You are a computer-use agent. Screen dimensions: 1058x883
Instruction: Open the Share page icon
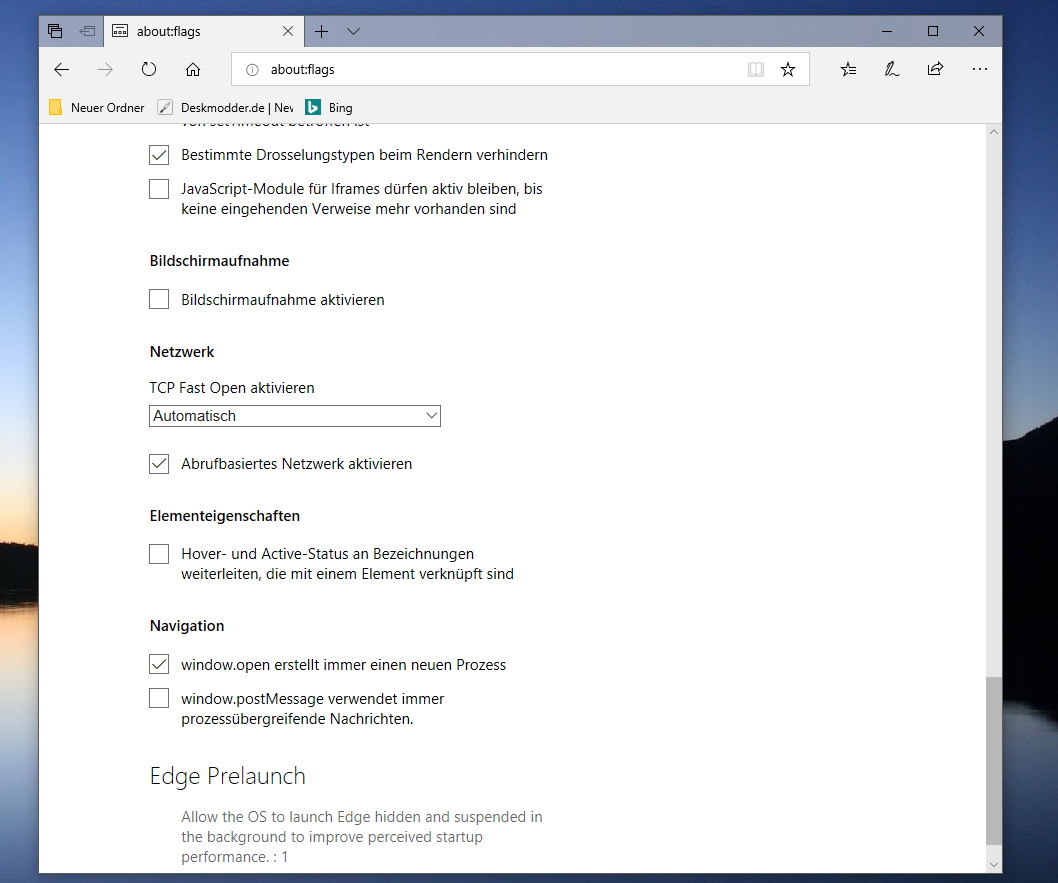935,69
